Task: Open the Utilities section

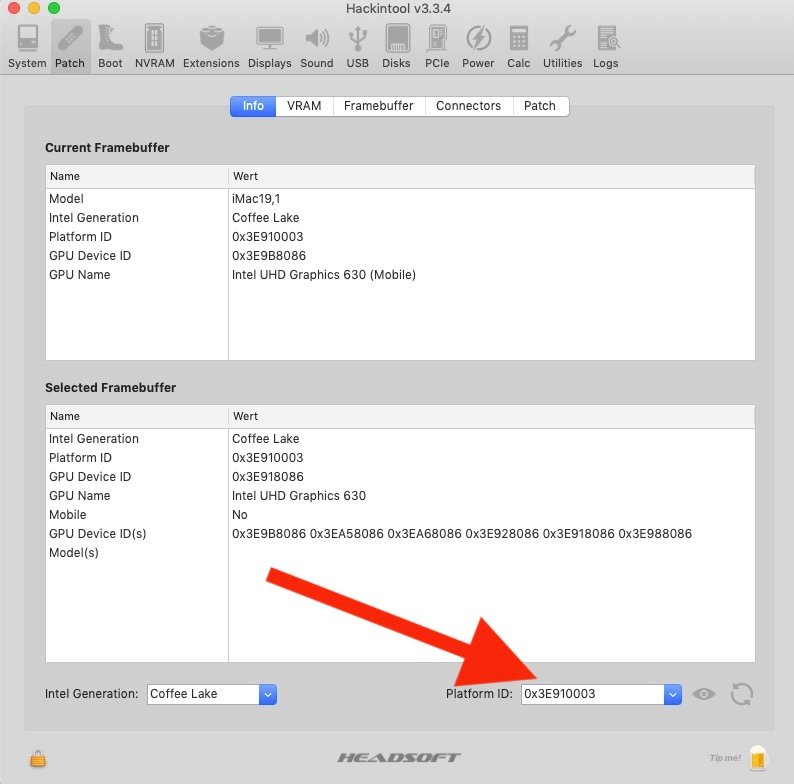Action: coord(563,47)
